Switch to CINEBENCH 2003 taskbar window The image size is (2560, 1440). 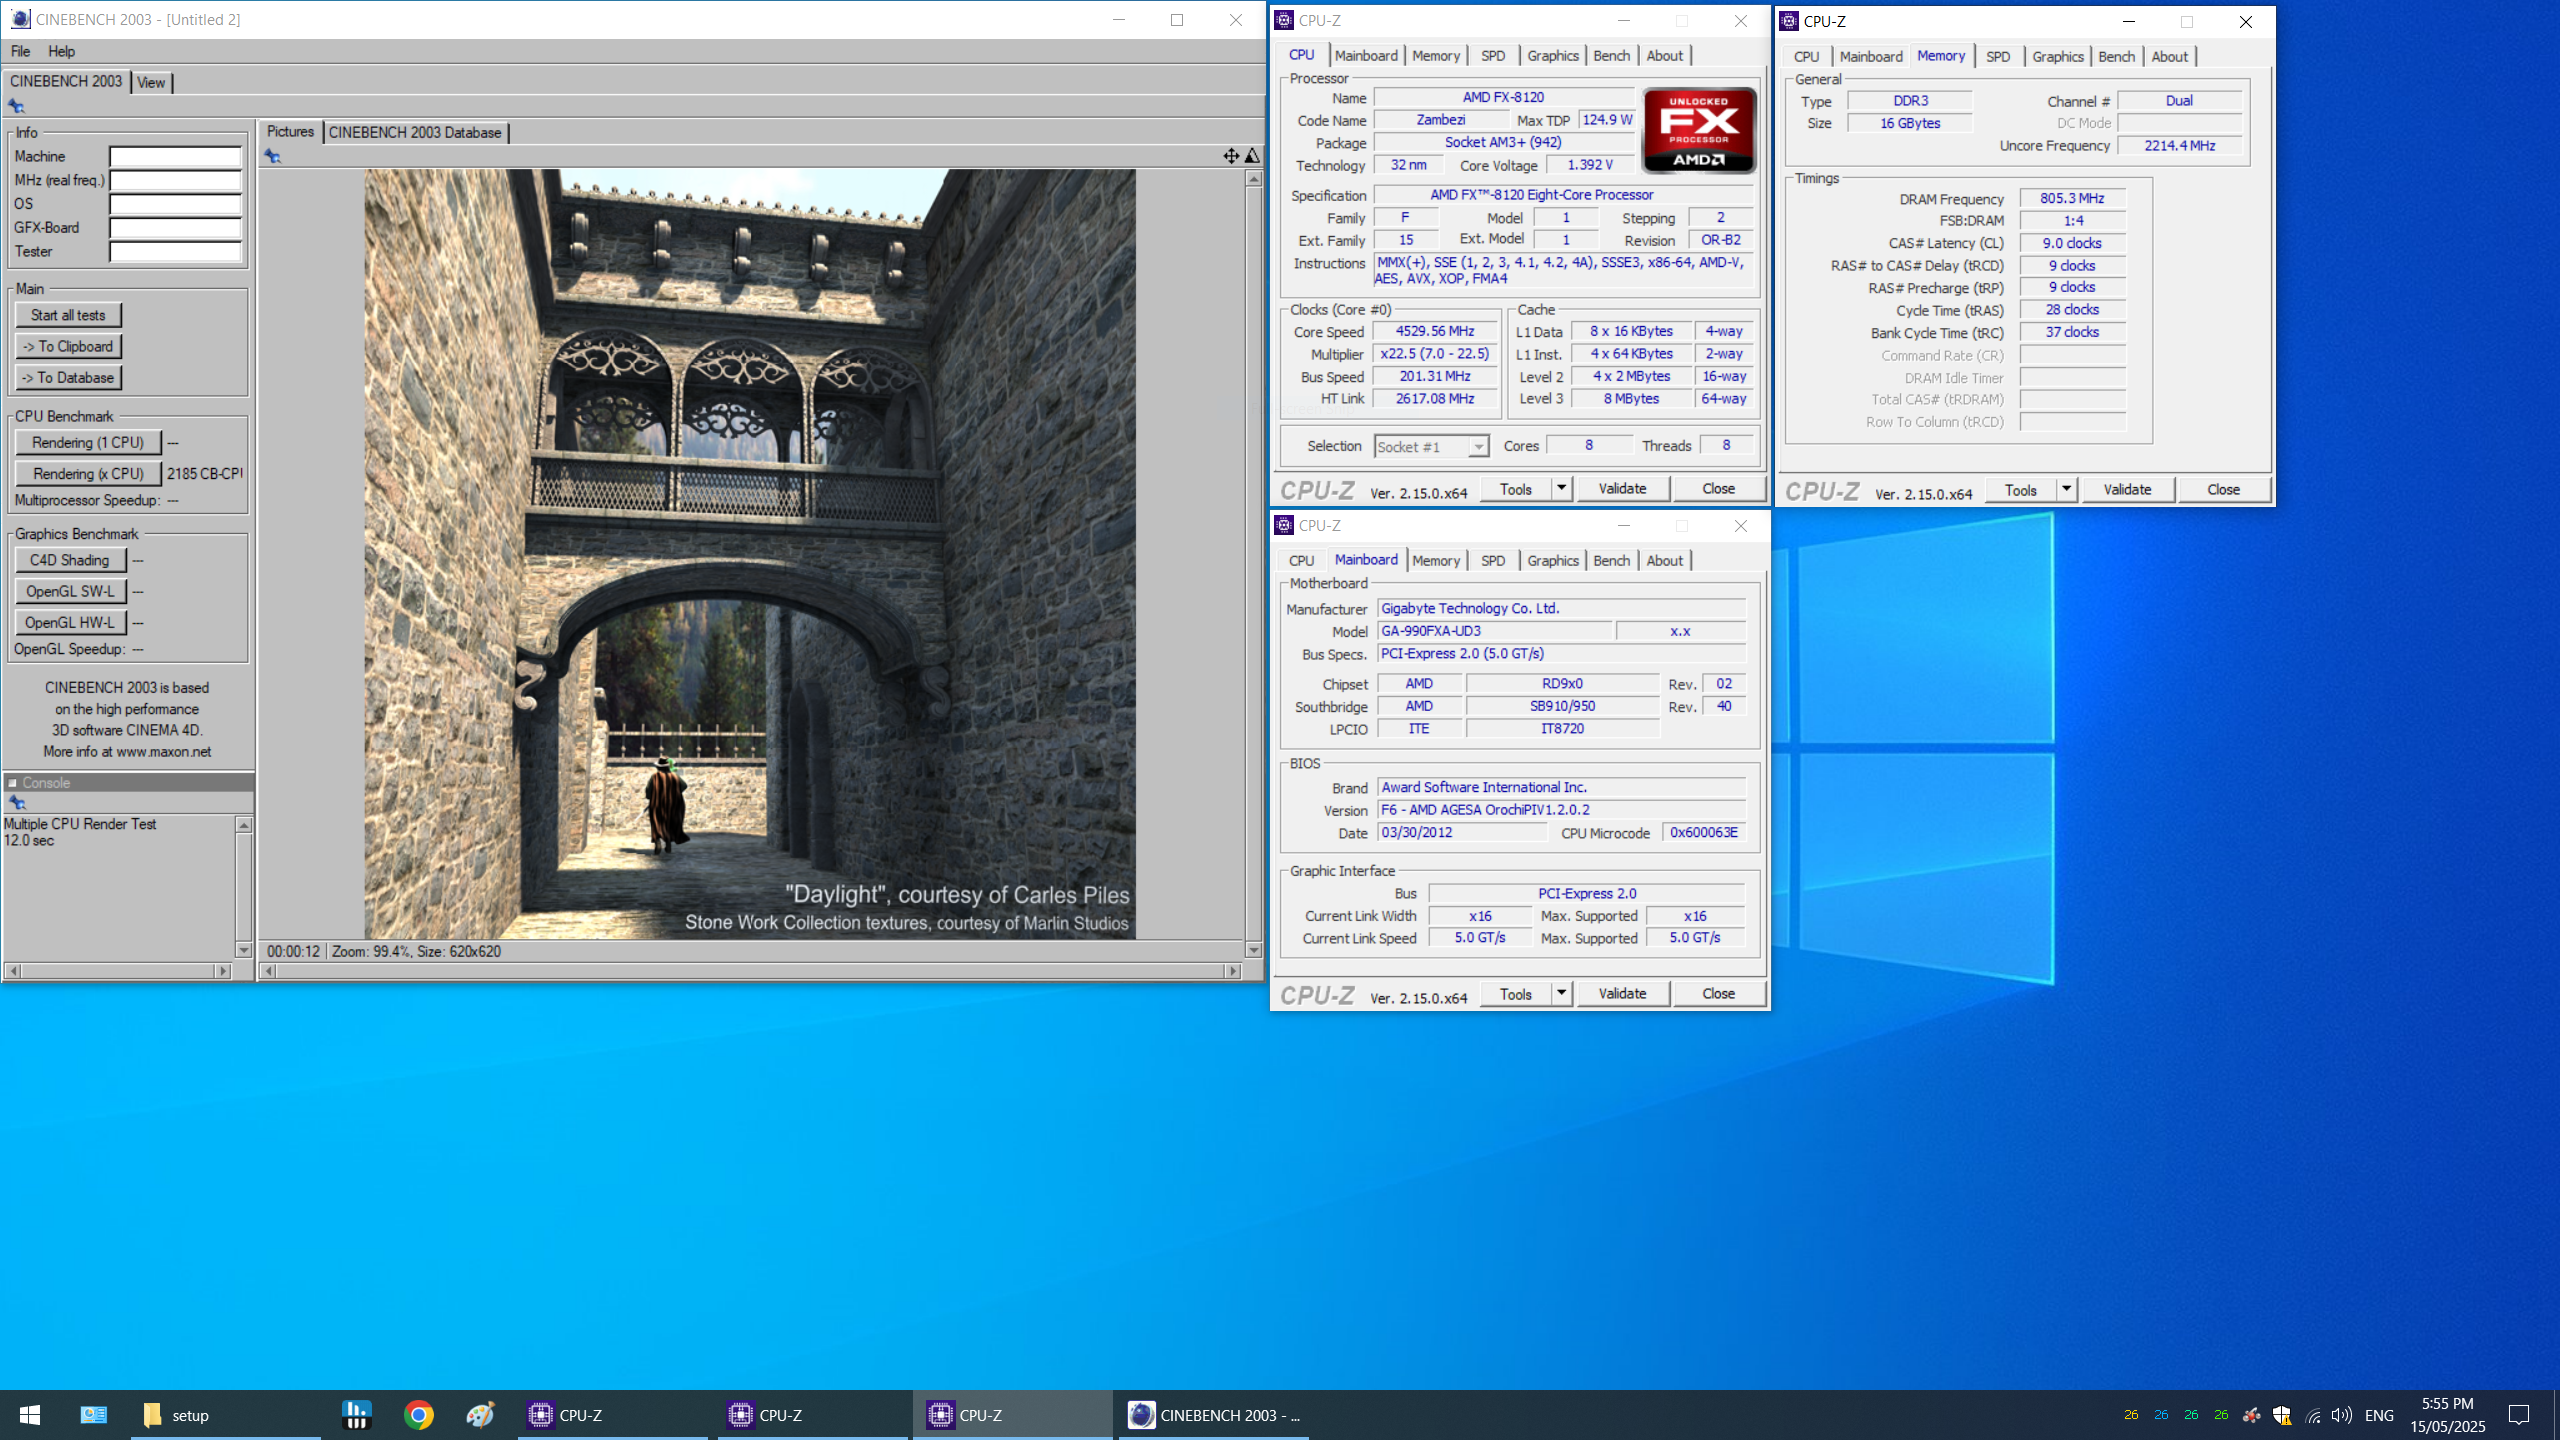click(x=1213, y=1415)
